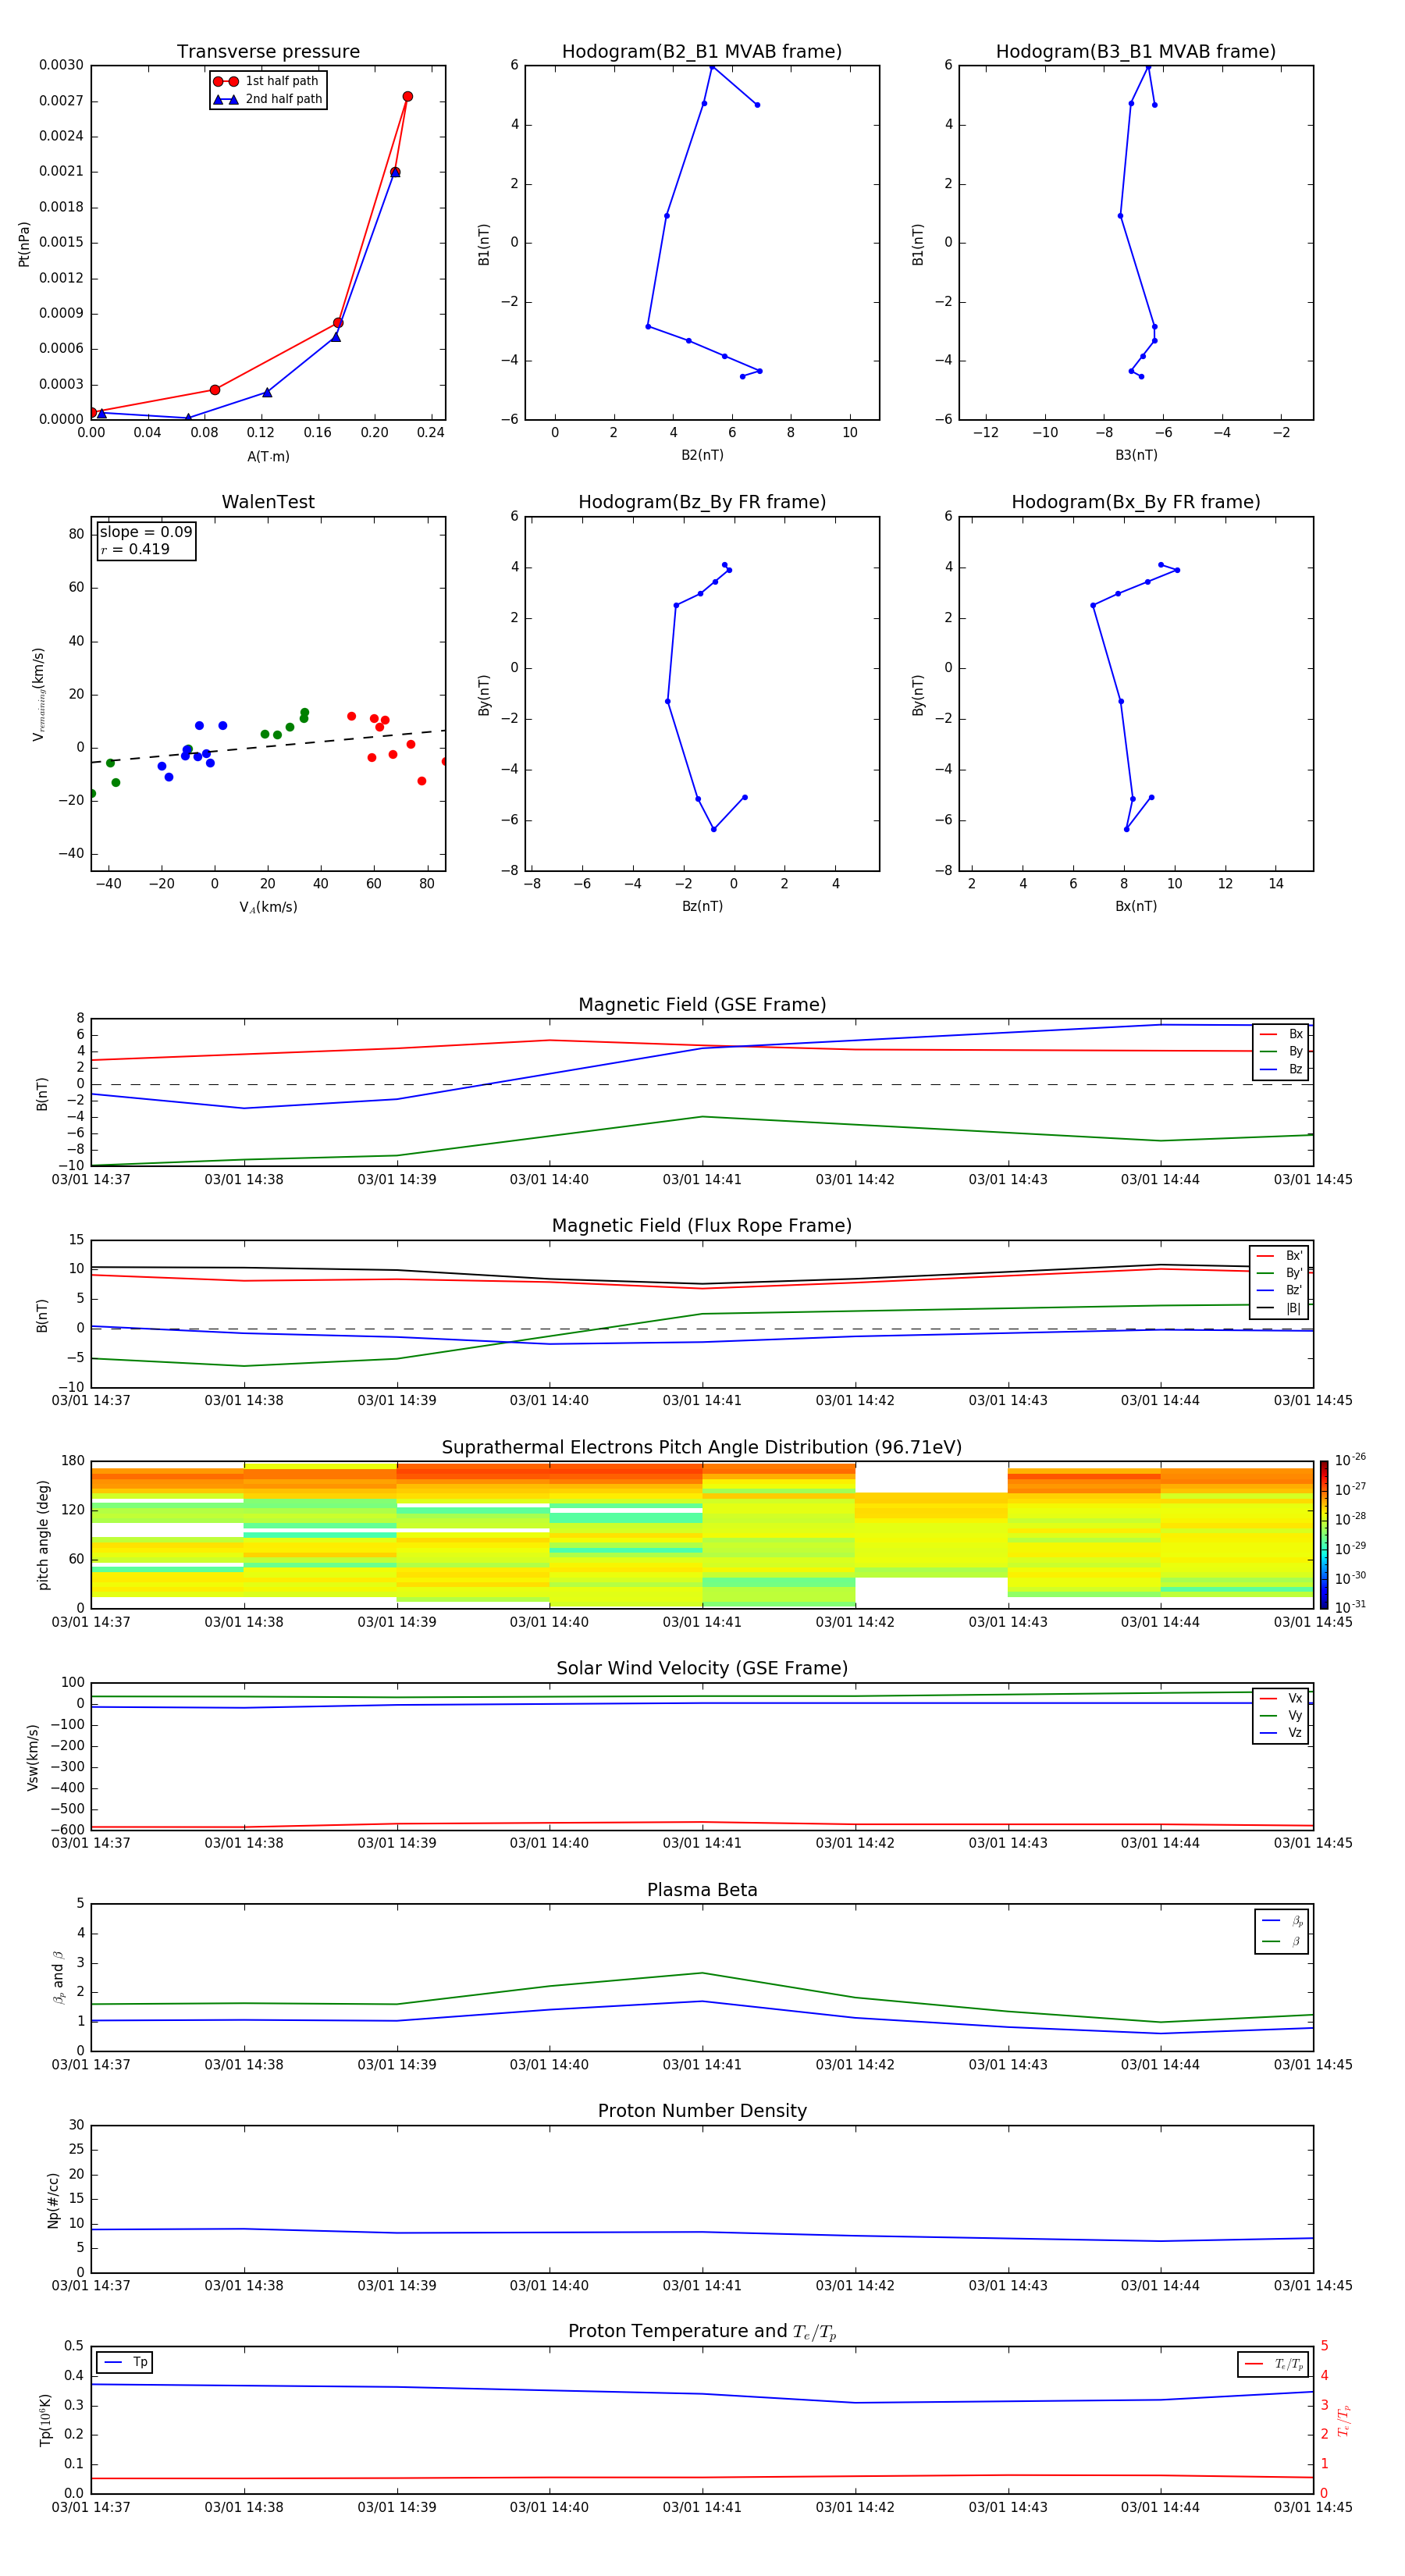1405x2576 pixels.
Task: Select Bz' in the Flux Rope legend
Action: 1279,1290
